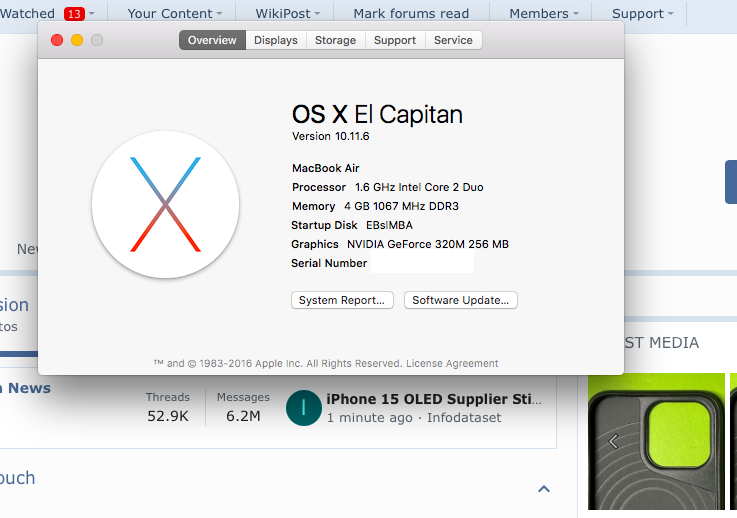The image size is (737, 518).
Task: Click the red 13 notification badge
Action: point(74,14)
